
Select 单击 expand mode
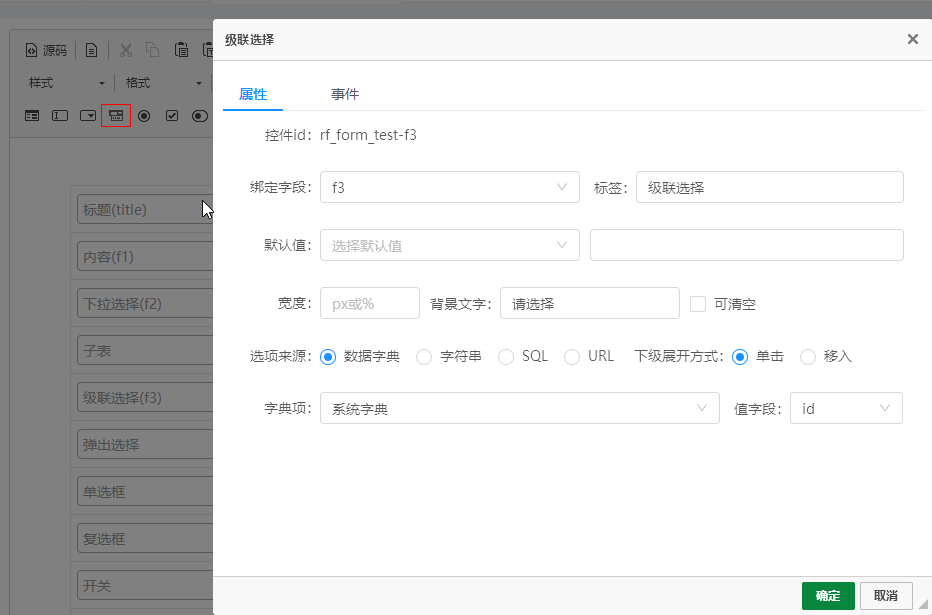click(740, 357)
